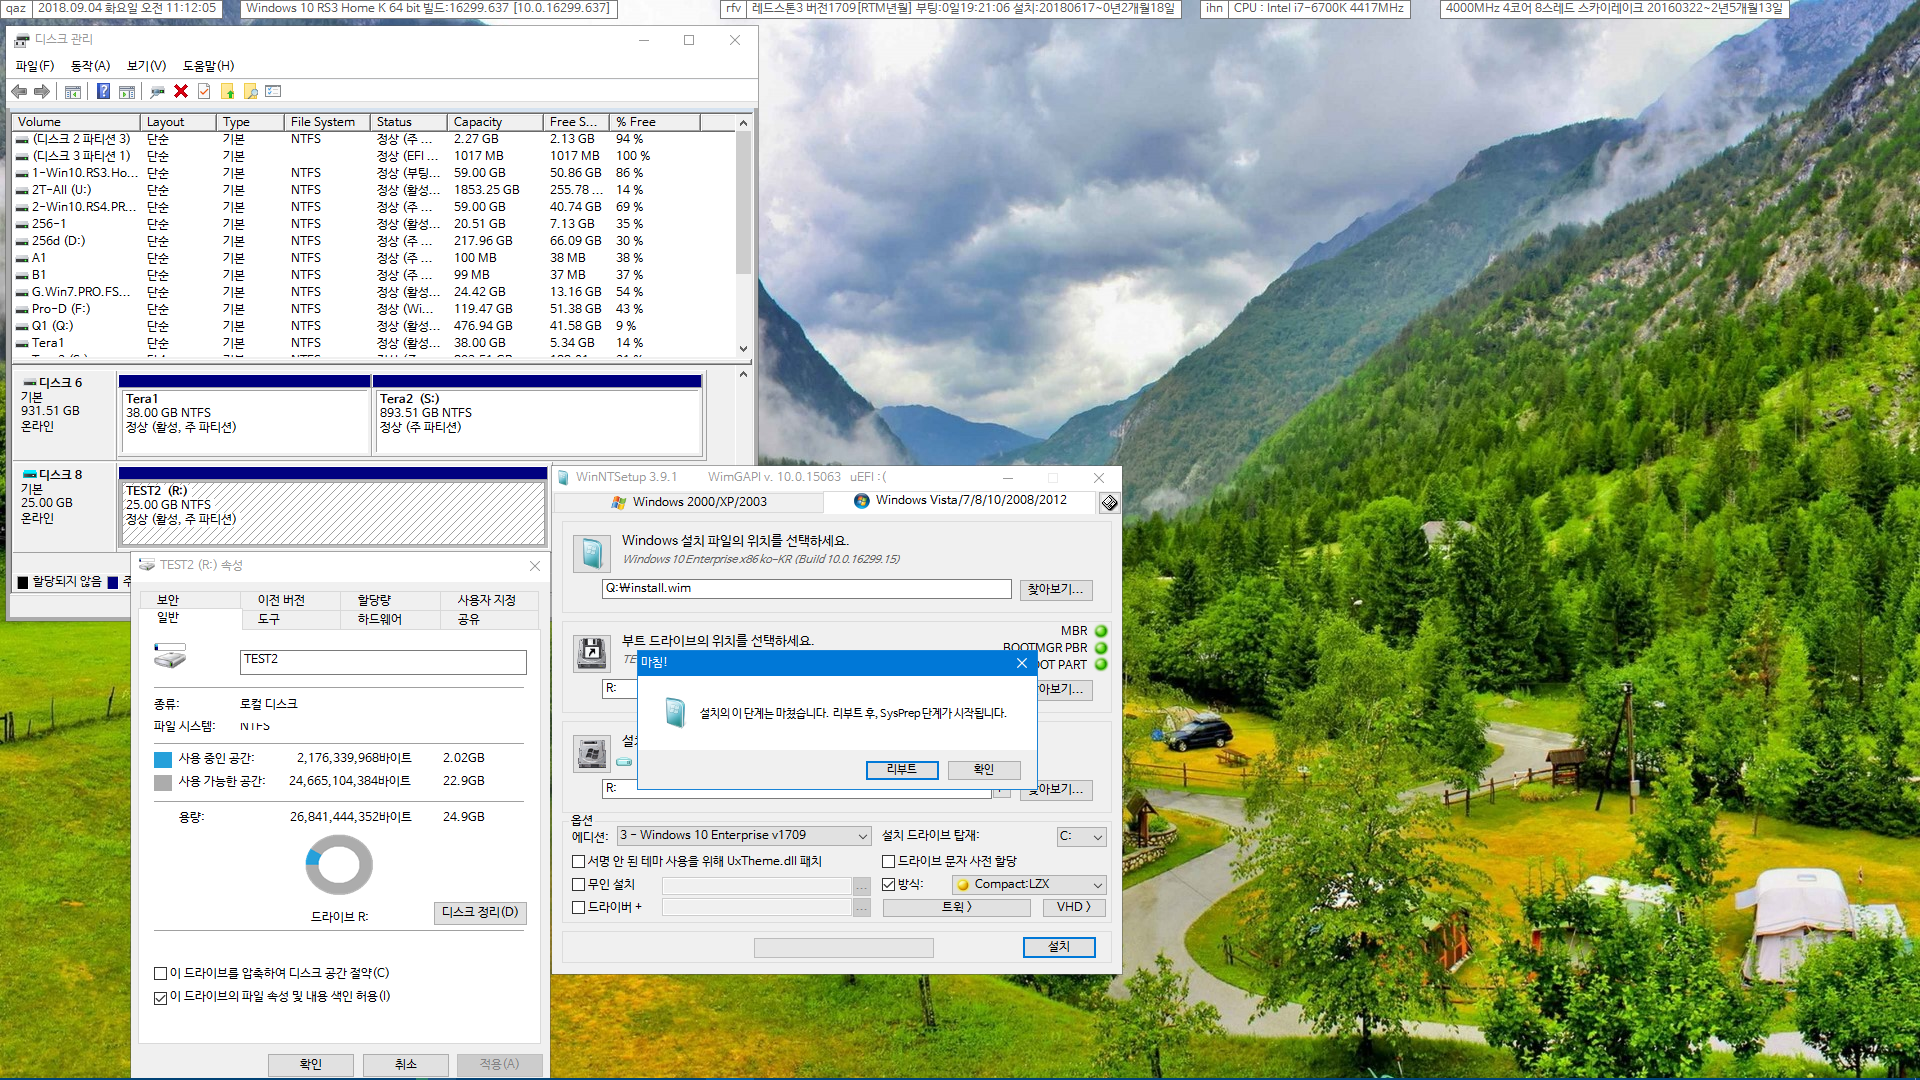Click the 디스크 8 disk icon label
The width and height of the screenshot is (1920, 1080).
click(53, 475)
